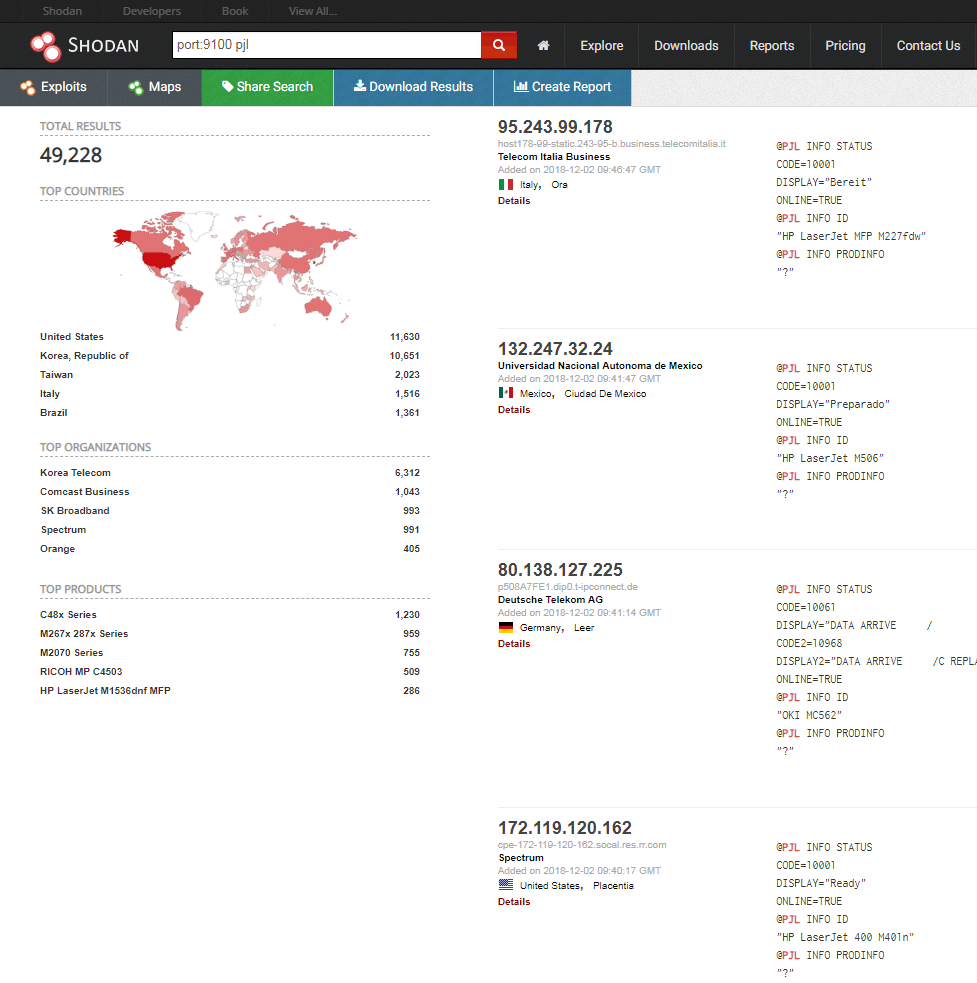Click Shodan in the top bar

pyautogui.click(x=62, y=11)
